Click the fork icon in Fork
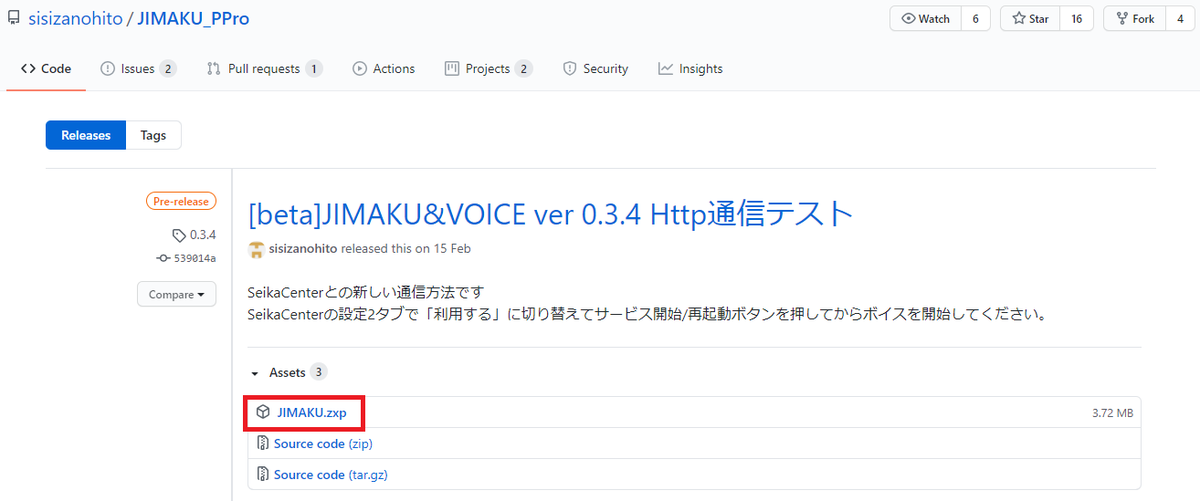1200x501 pixels. pos(1121,19)
